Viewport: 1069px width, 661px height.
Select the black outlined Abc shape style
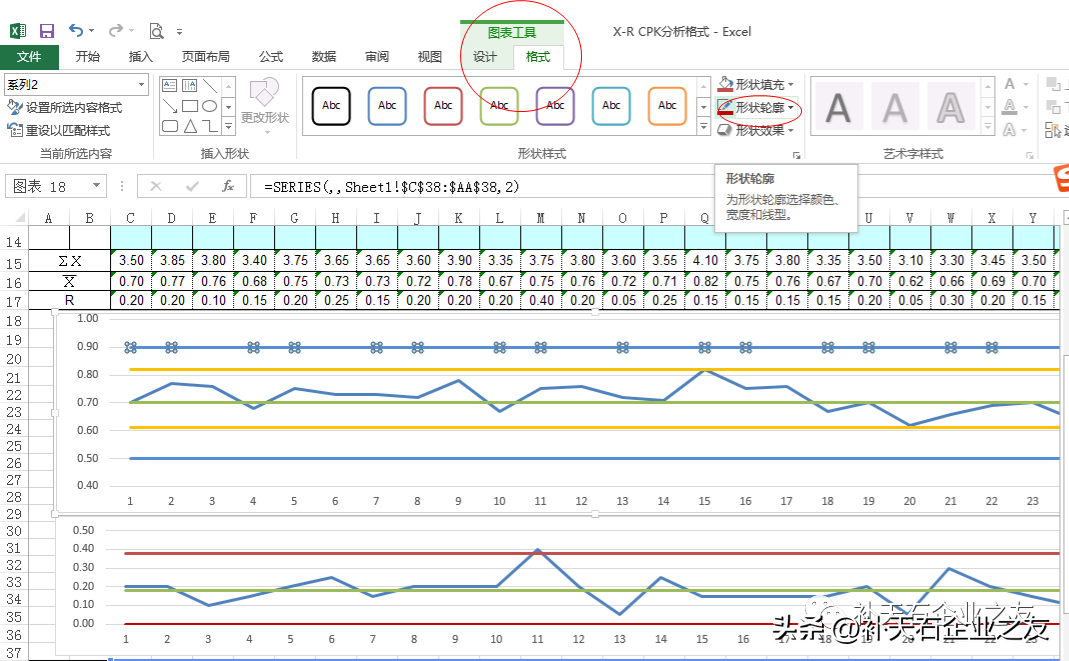(x=331, y=106)
